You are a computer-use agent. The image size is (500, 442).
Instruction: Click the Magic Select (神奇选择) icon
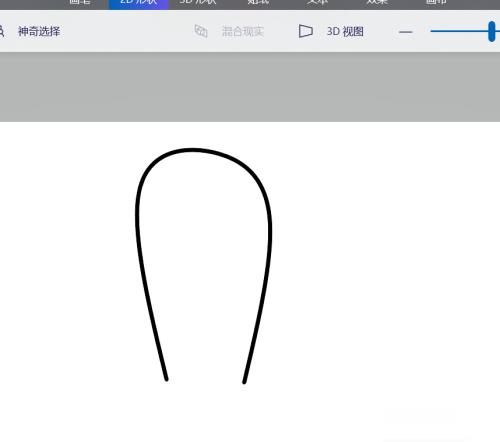pos(1,31)
